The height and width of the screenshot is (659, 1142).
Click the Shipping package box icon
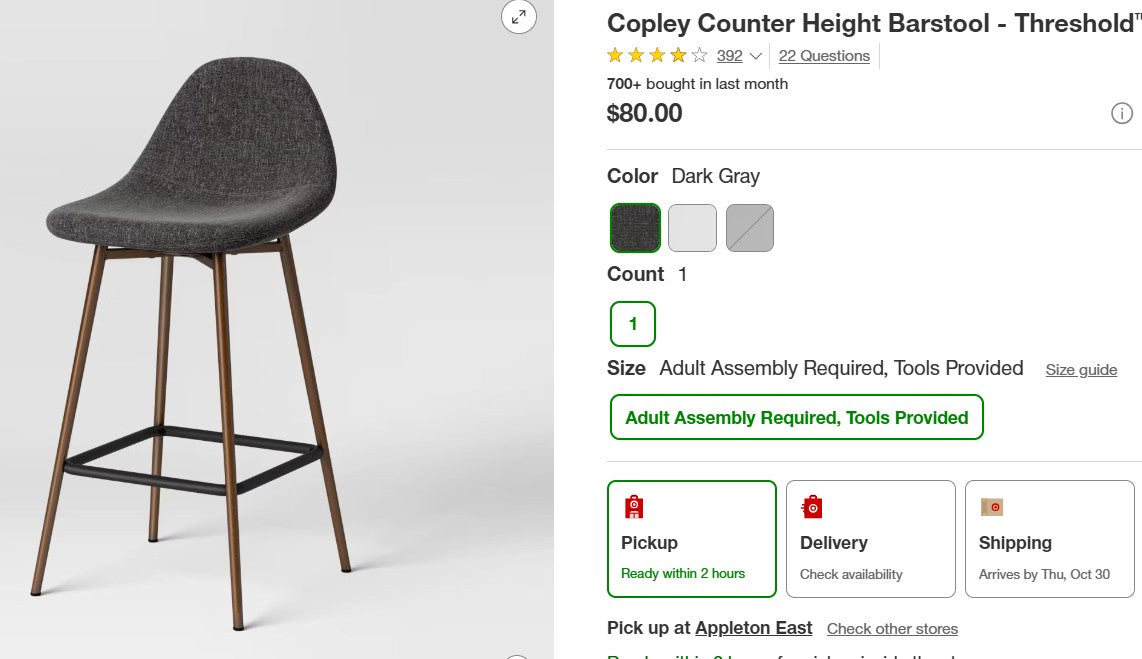(990, 507)
